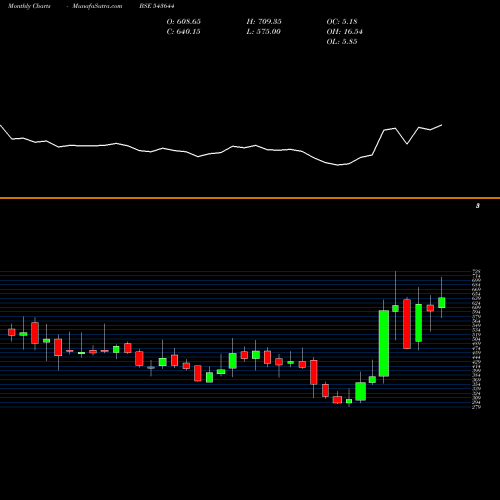Open the MunafaSutra.com site label
This screenshot has width=500, height=500.
(97, 6)
